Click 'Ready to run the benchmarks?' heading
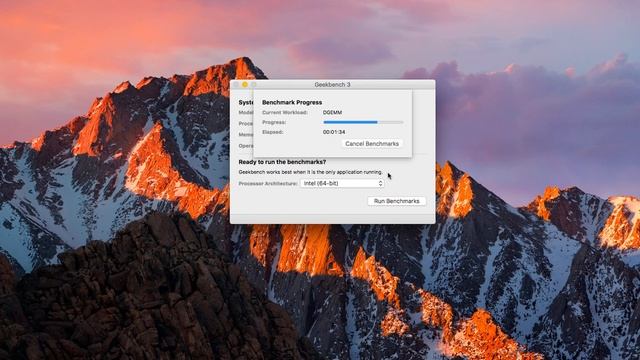640x360 pixels. click(x=282, y=162)
